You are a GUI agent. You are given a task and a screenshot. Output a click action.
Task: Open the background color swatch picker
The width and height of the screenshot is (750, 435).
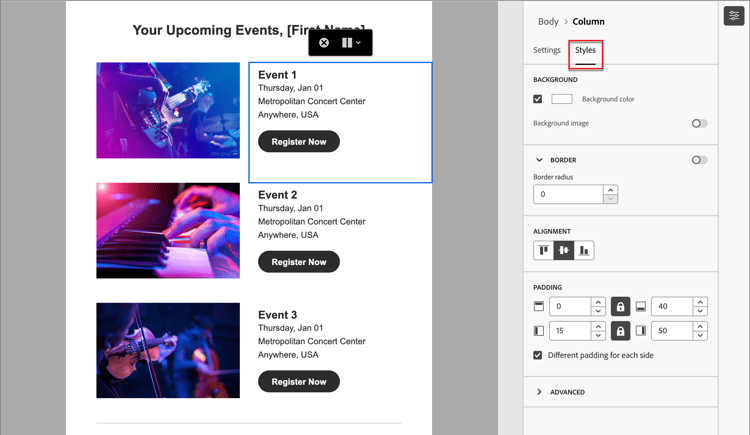point(562,99)
